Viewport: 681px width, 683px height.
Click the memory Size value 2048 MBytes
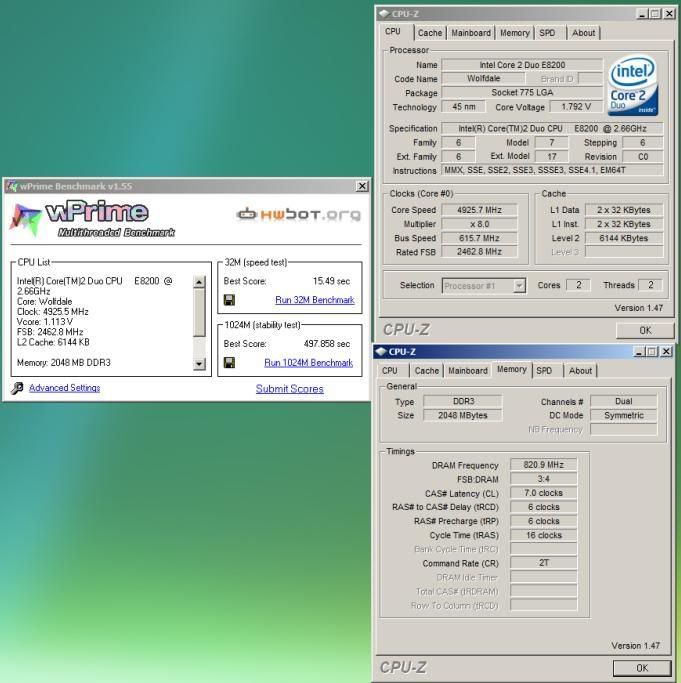pyautogui.click(x=463, y=415)
